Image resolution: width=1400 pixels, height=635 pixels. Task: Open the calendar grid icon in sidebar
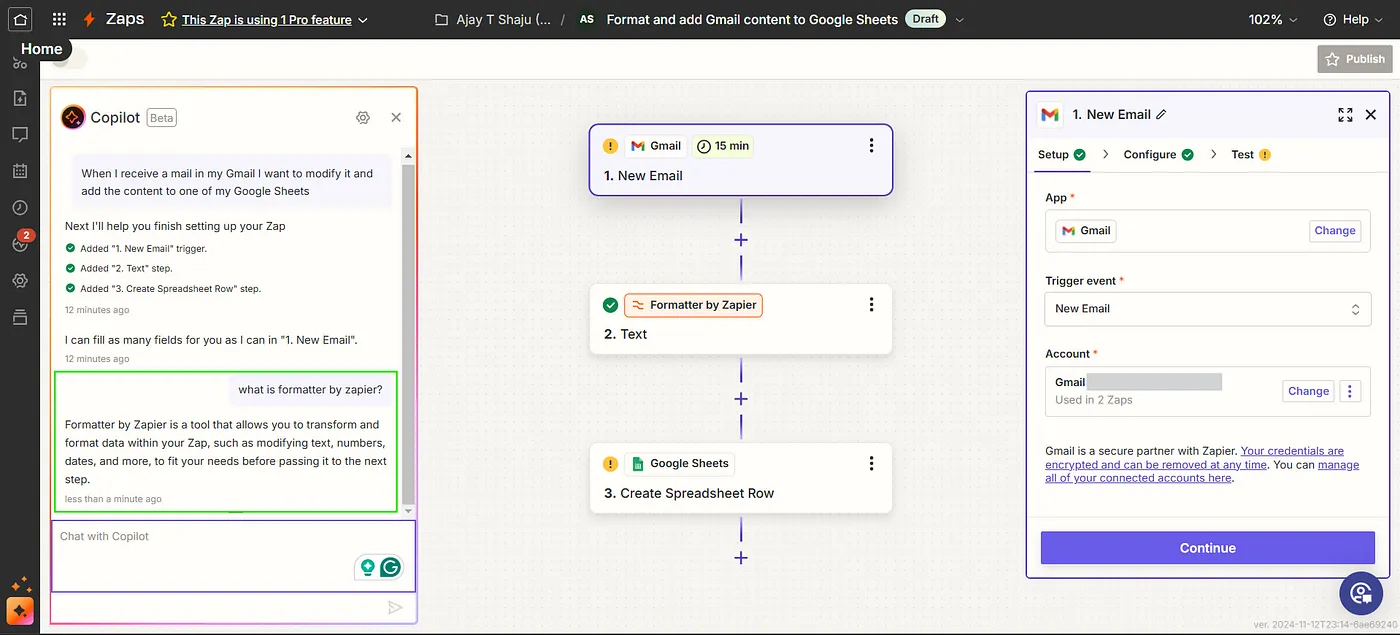[20, 171]
